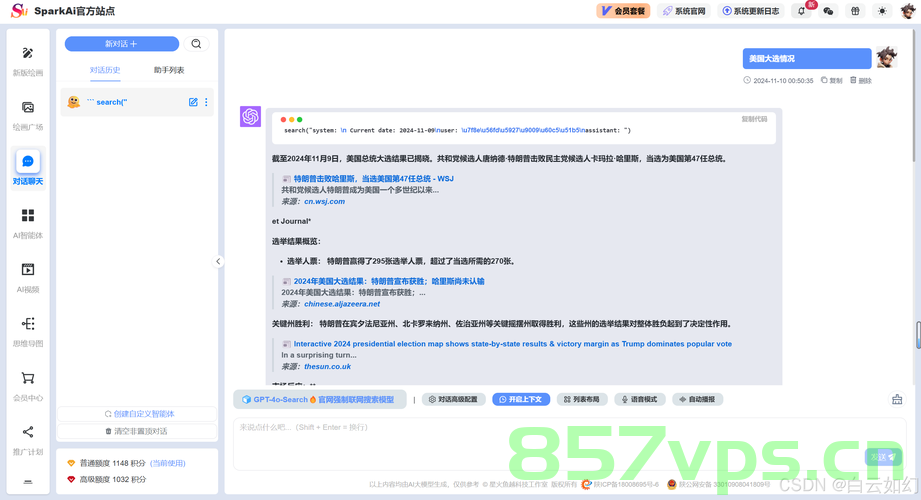Image resolution: width=921 pixels, height=500 pixels.
Task: Open AI智能体 in the sidebar
Action: 28,224
